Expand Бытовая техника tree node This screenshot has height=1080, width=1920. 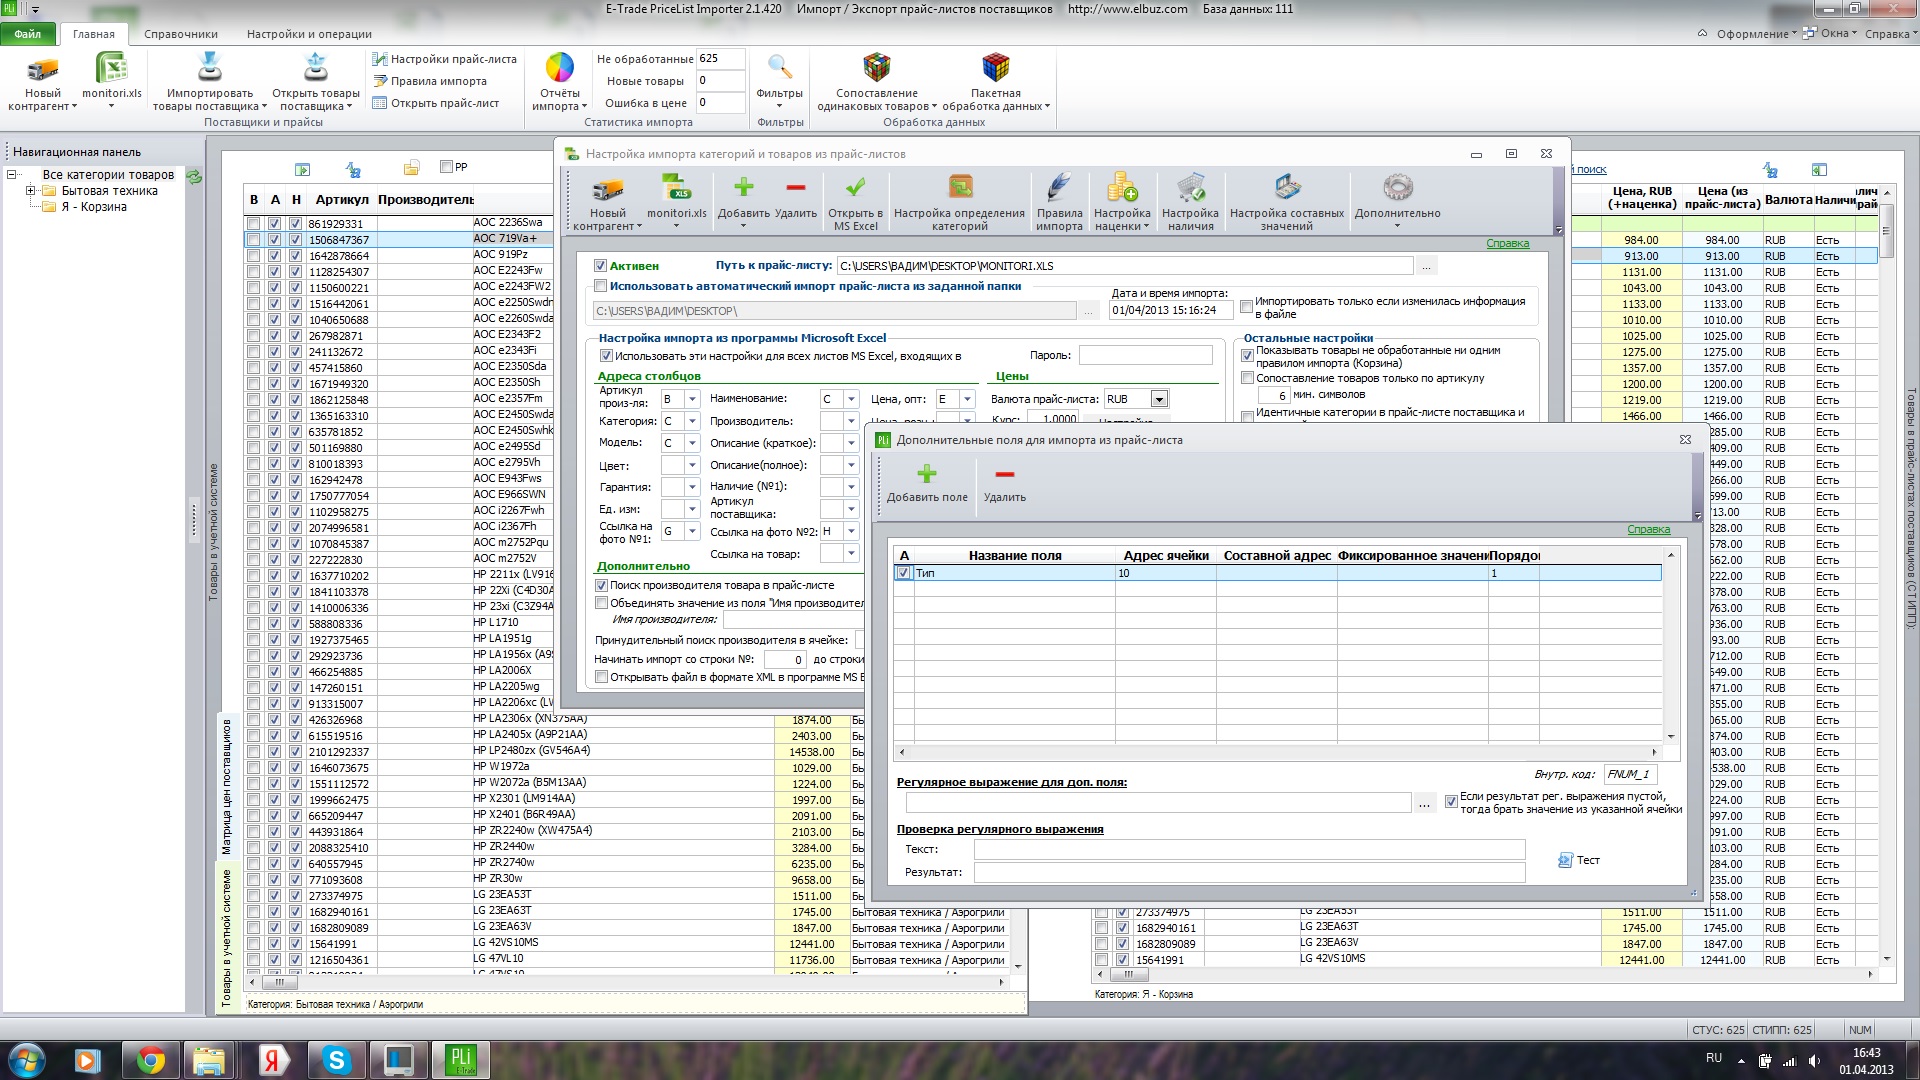coord(31,191)
